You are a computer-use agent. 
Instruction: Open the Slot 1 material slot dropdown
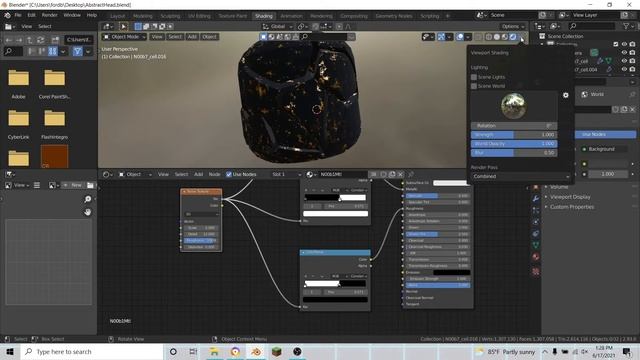[286, 174]
